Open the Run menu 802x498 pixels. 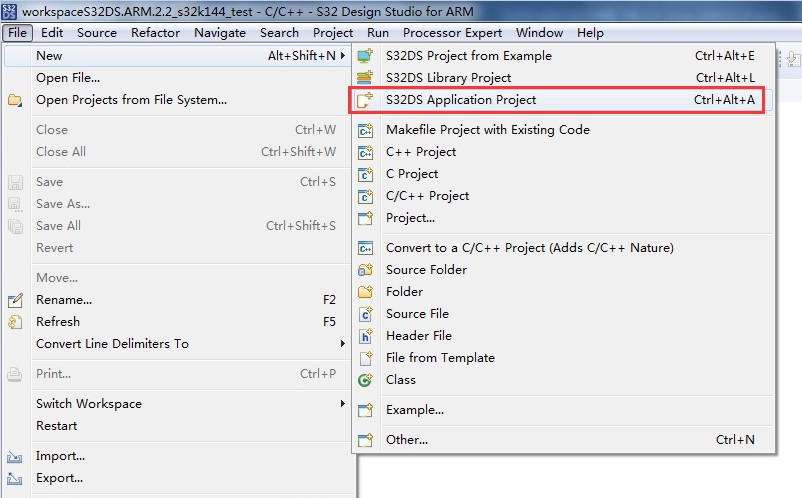(x=378, y=33)
